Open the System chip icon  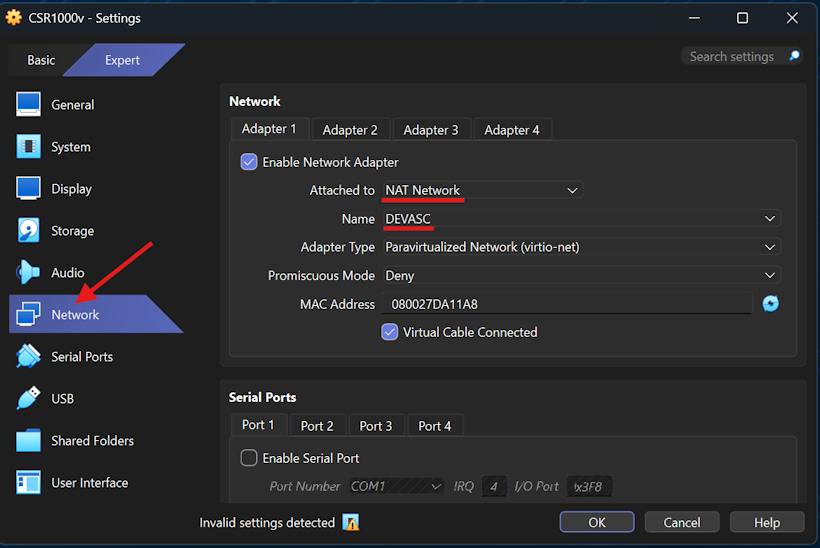28,146
